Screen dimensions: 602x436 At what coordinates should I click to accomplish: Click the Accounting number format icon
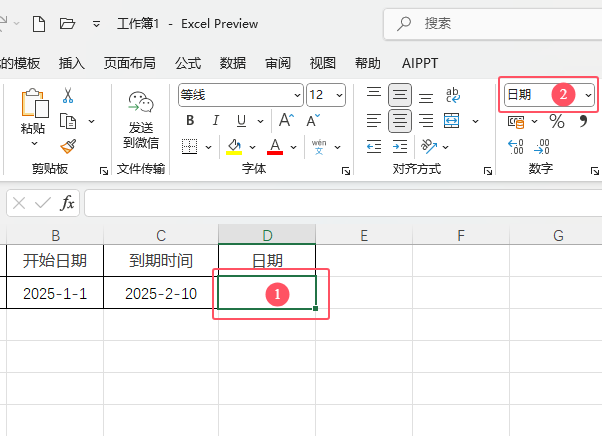[x=516, y=122]
